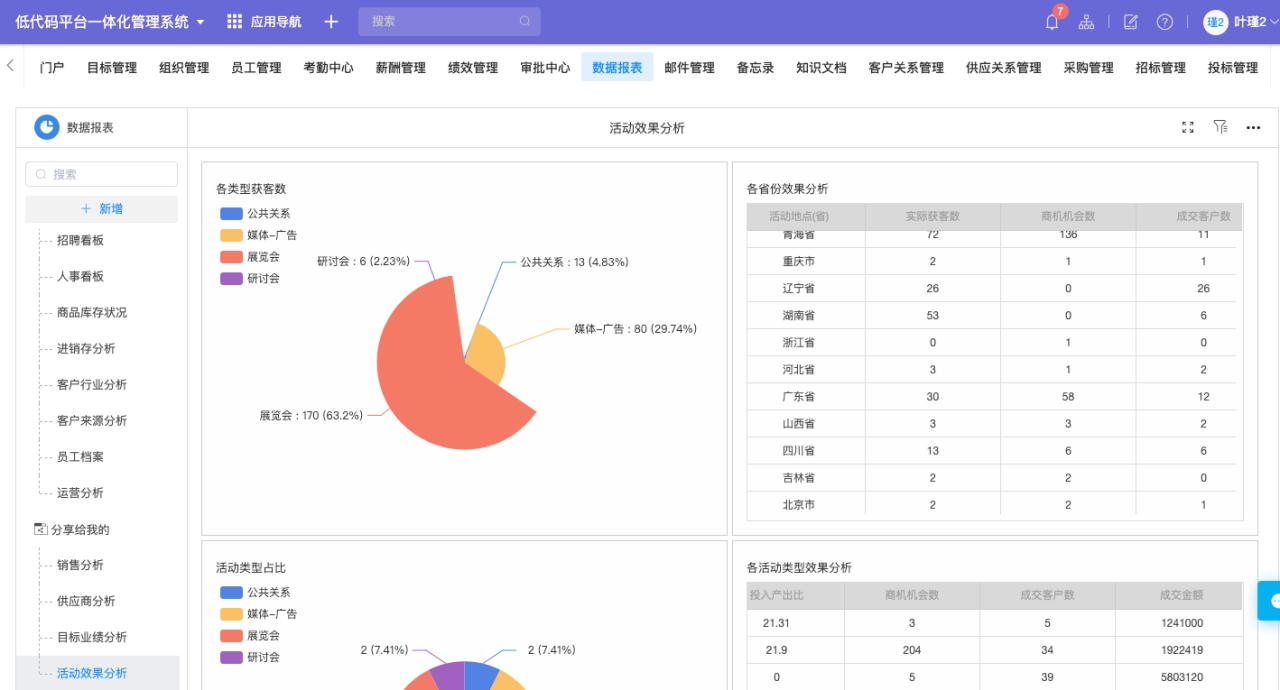Click the edit note icon in header

1131,22
